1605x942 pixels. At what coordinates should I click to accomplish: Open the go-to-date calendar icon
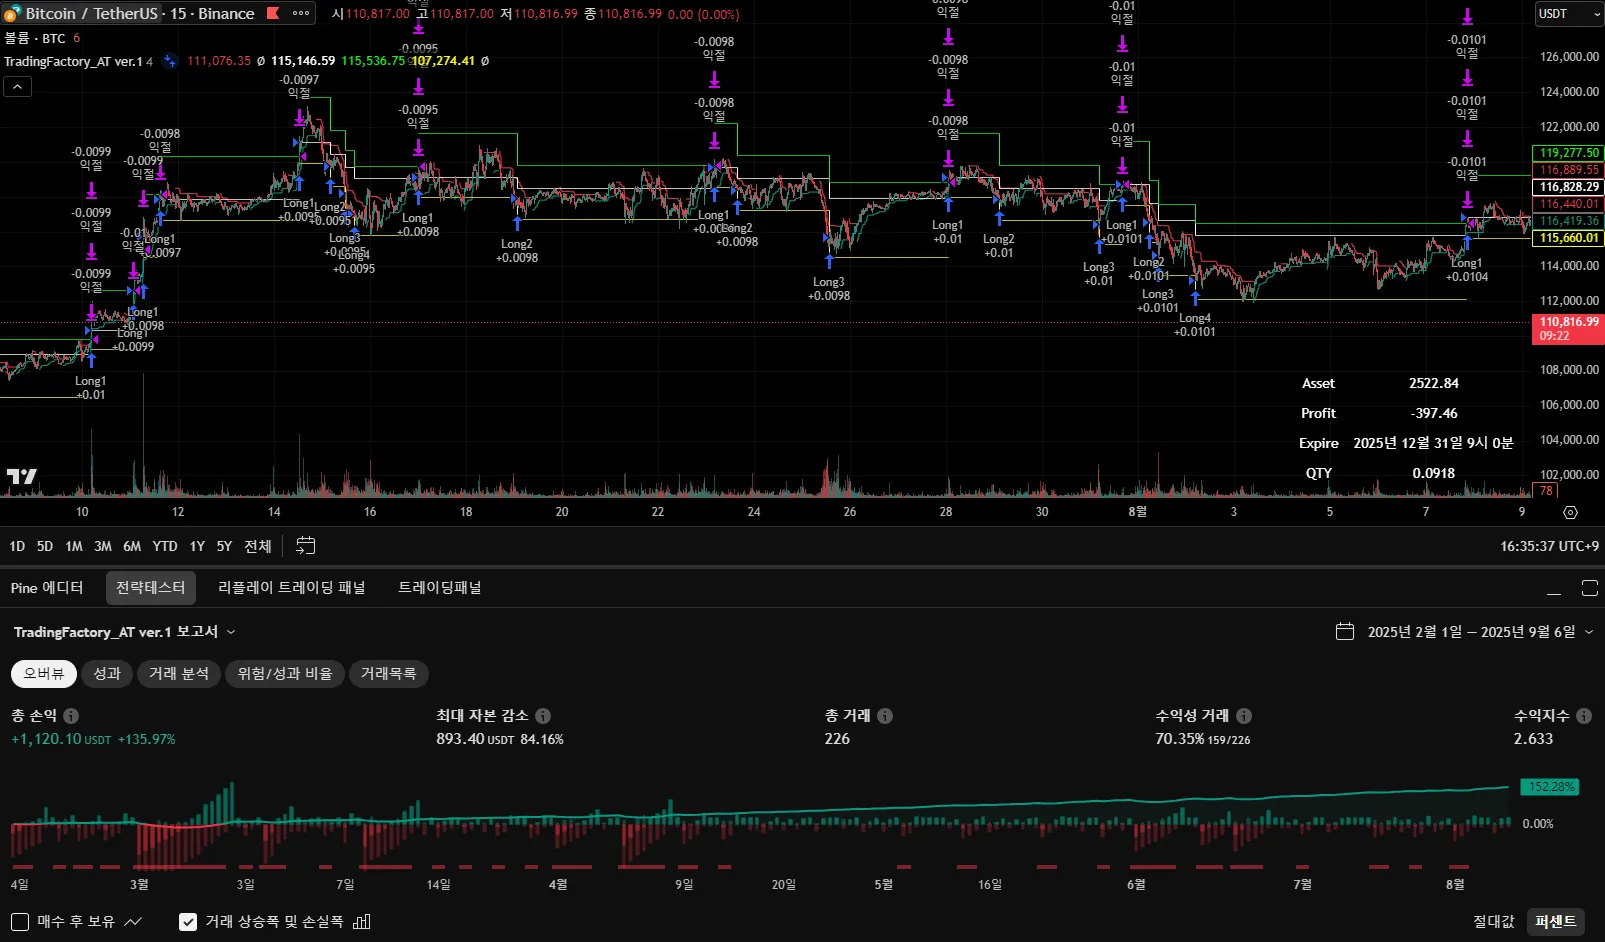(x=306, y=546)
